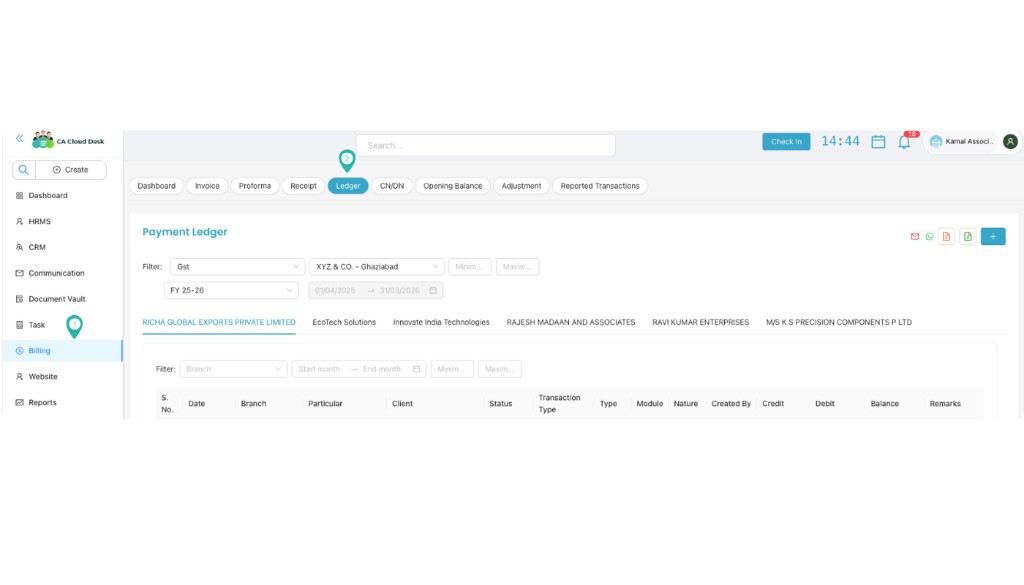This screenshot has width=1024, height=585.
Task: Open the Gst filter dropdown
Action: (x=237, y=266)
